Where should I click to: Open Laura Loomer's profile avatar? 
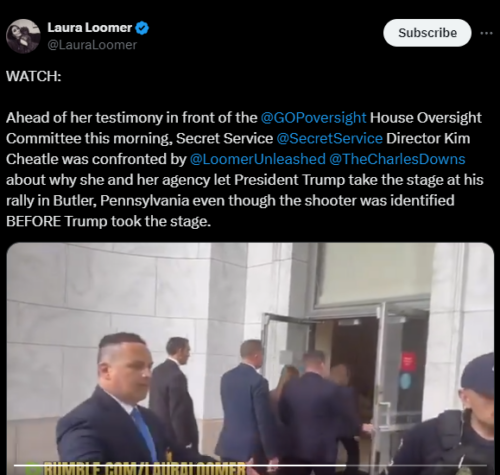(x=23, y=36)
